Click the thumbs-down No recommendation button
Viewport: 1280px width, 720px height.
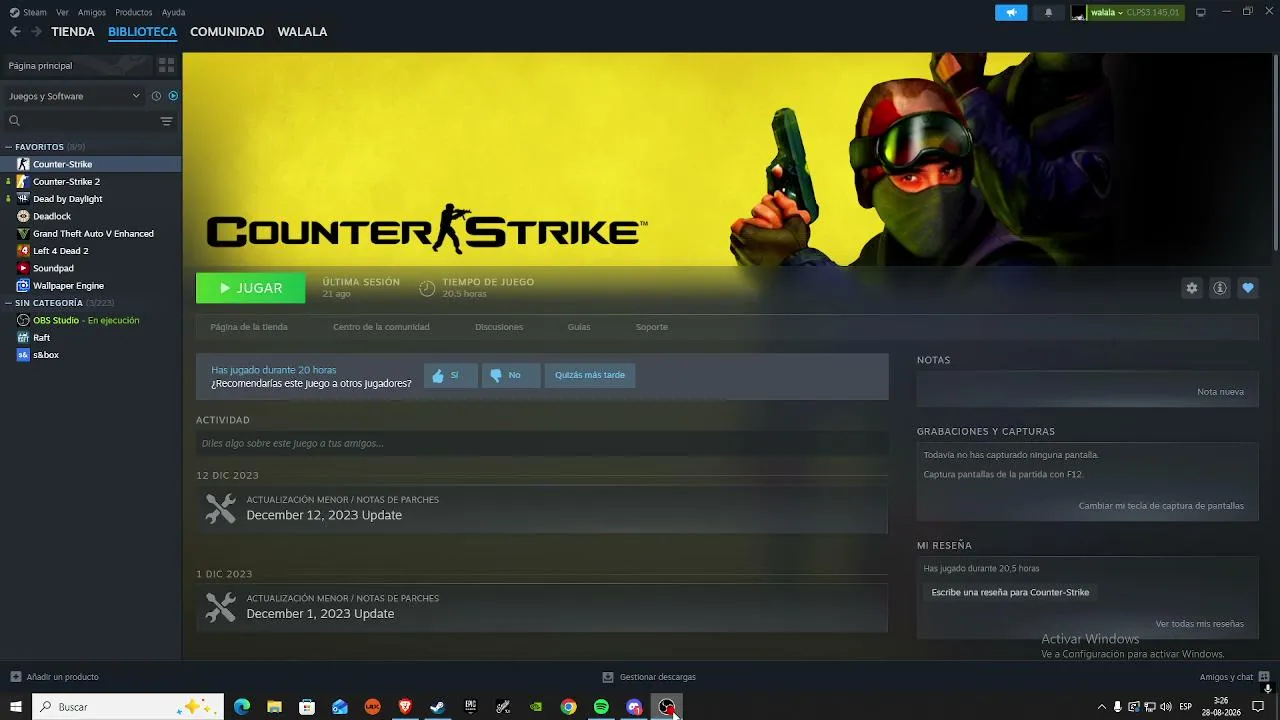(x=511, y=375)
